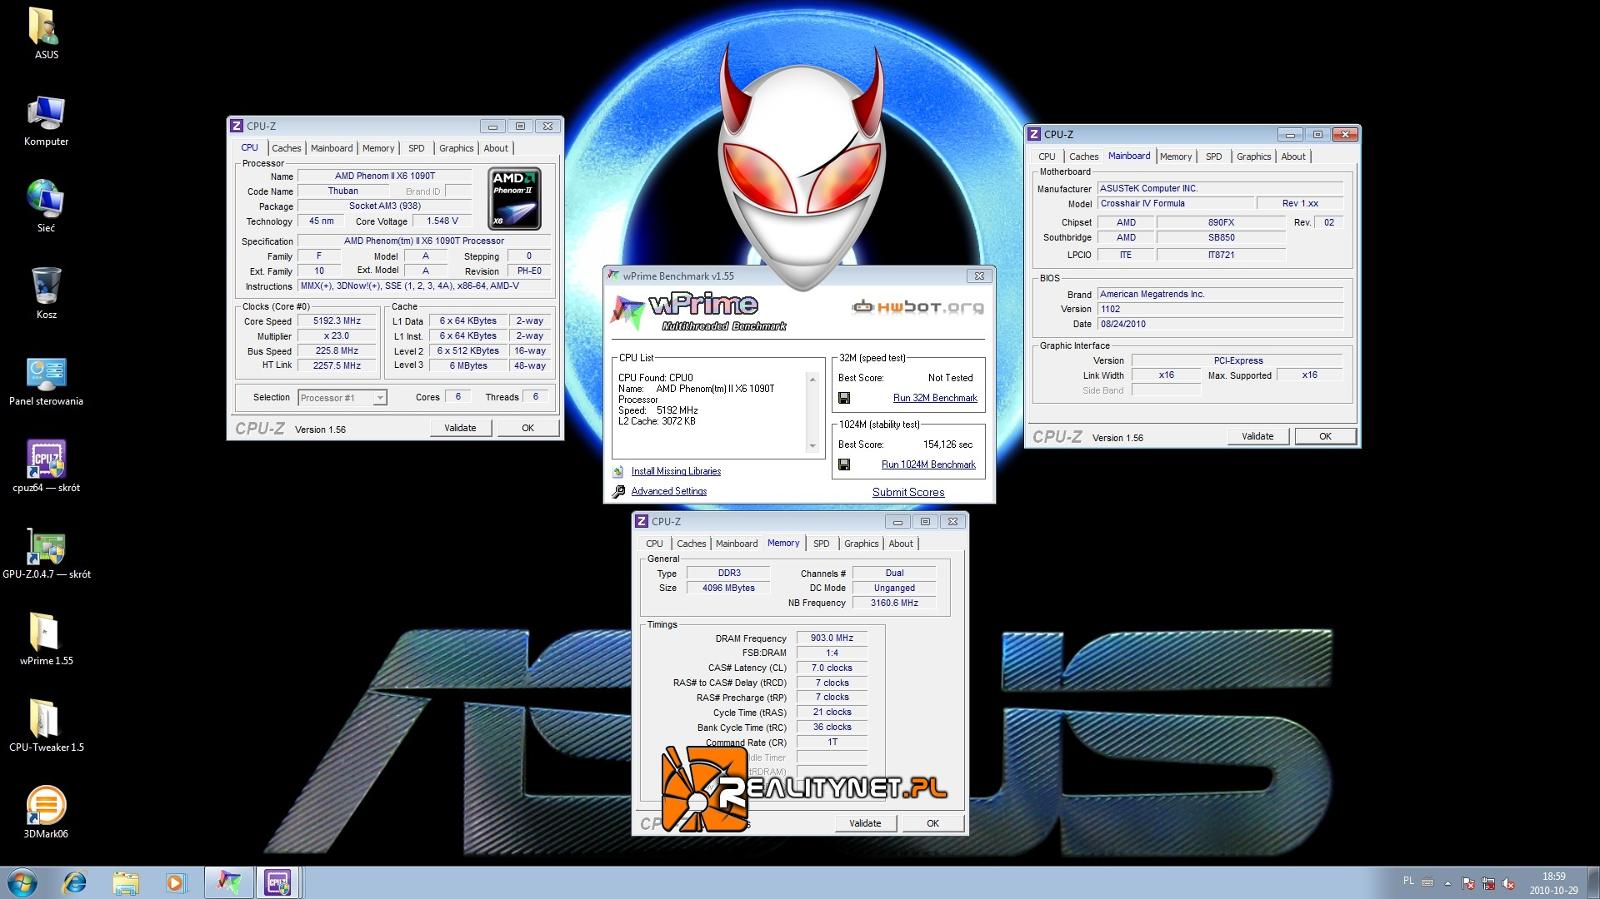Open Panel sterowania desktop icon
Viewport: 1600px width, 899px height.
(x=46, y=381)
